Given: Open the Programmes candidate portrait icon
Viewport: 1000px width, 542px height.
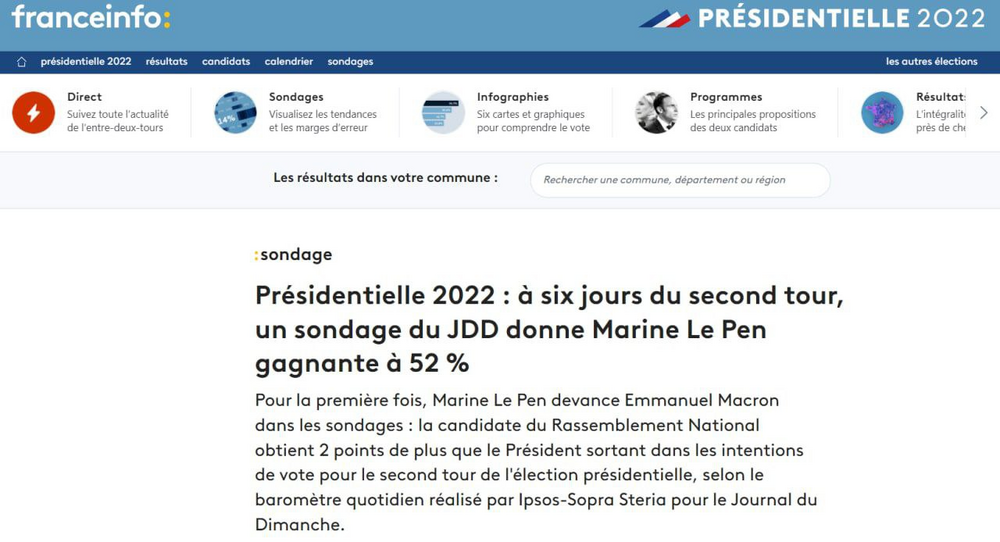Looking at the screenshot, I should pyautogui.click(x=656, y=113).
